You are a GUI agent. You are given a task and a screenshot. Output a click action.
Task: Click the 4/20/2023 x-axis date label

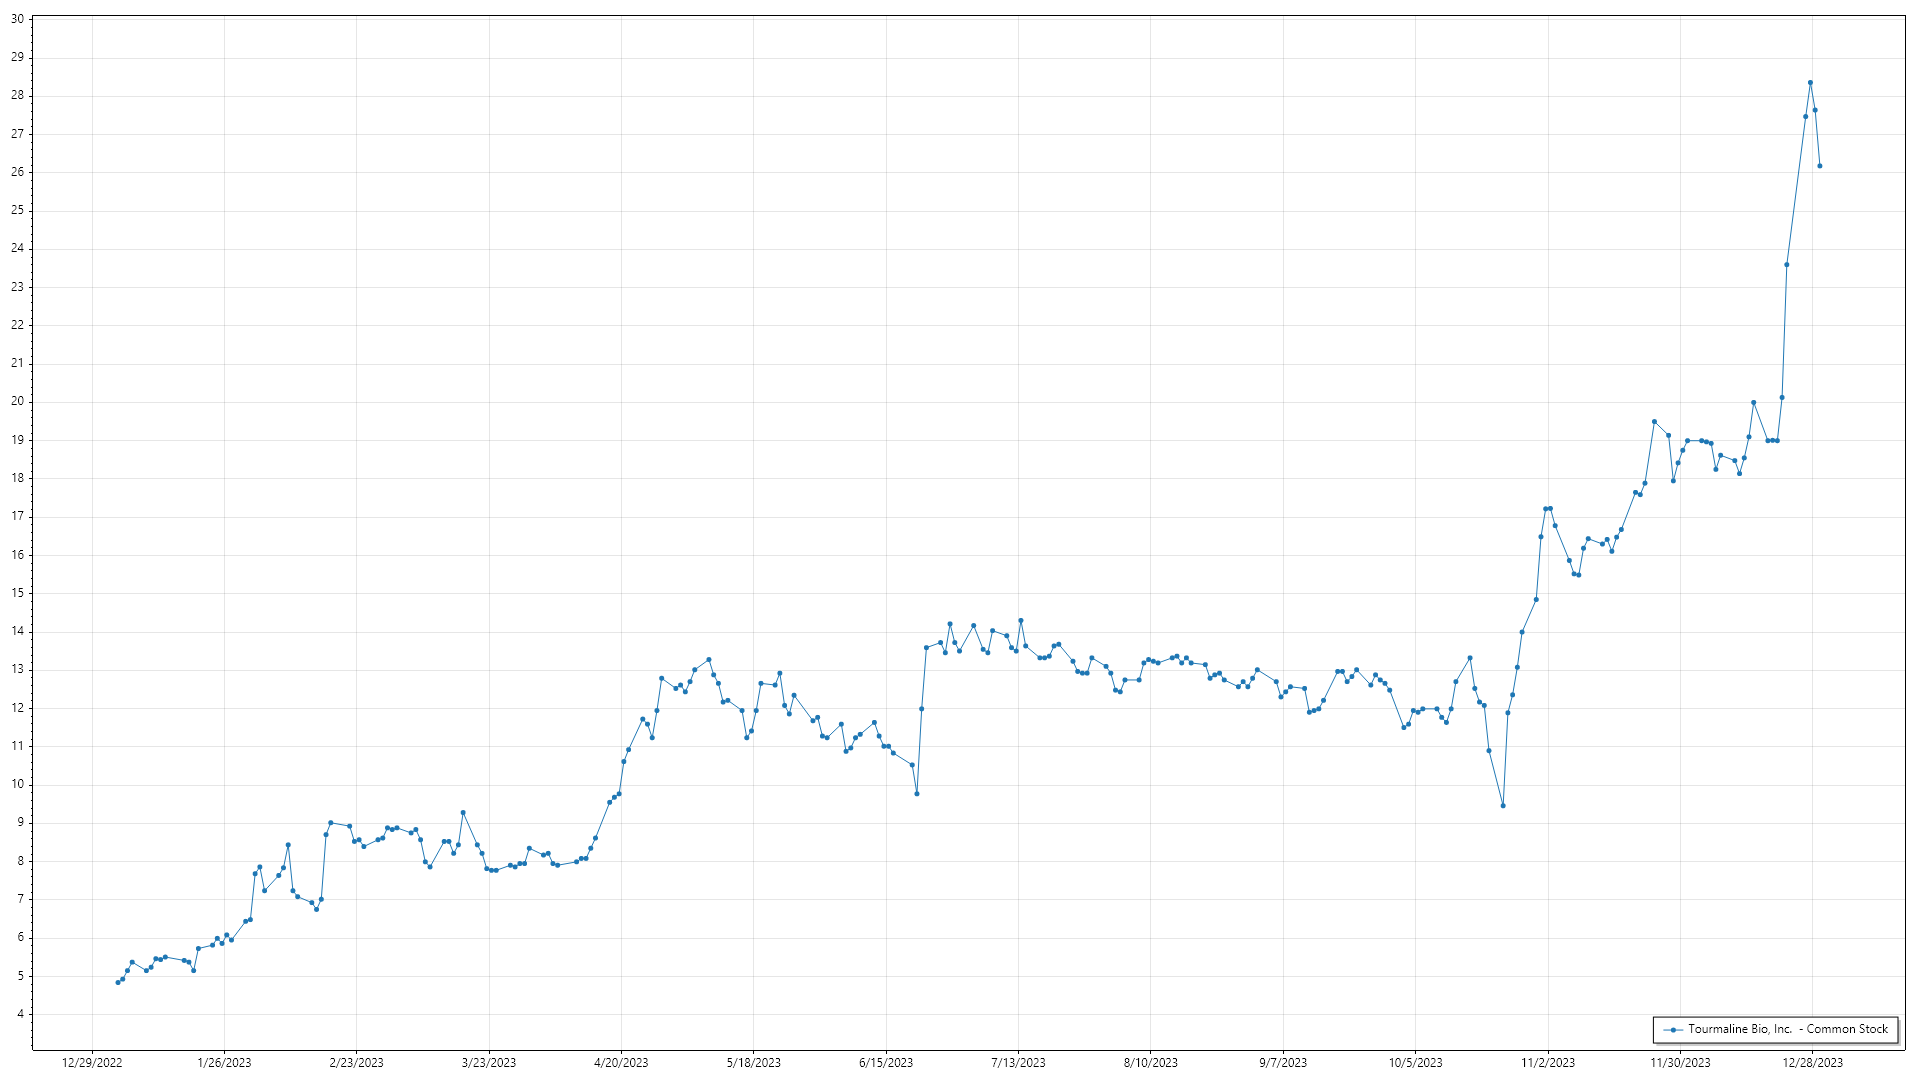click(x=621, y=1063)
